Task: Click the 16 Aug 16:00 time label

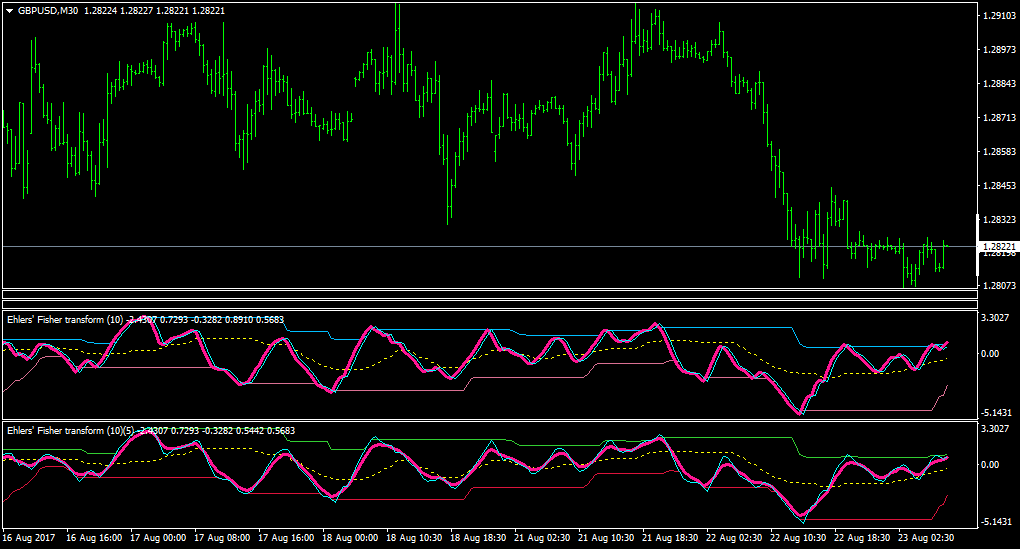Action: (94, 538)
